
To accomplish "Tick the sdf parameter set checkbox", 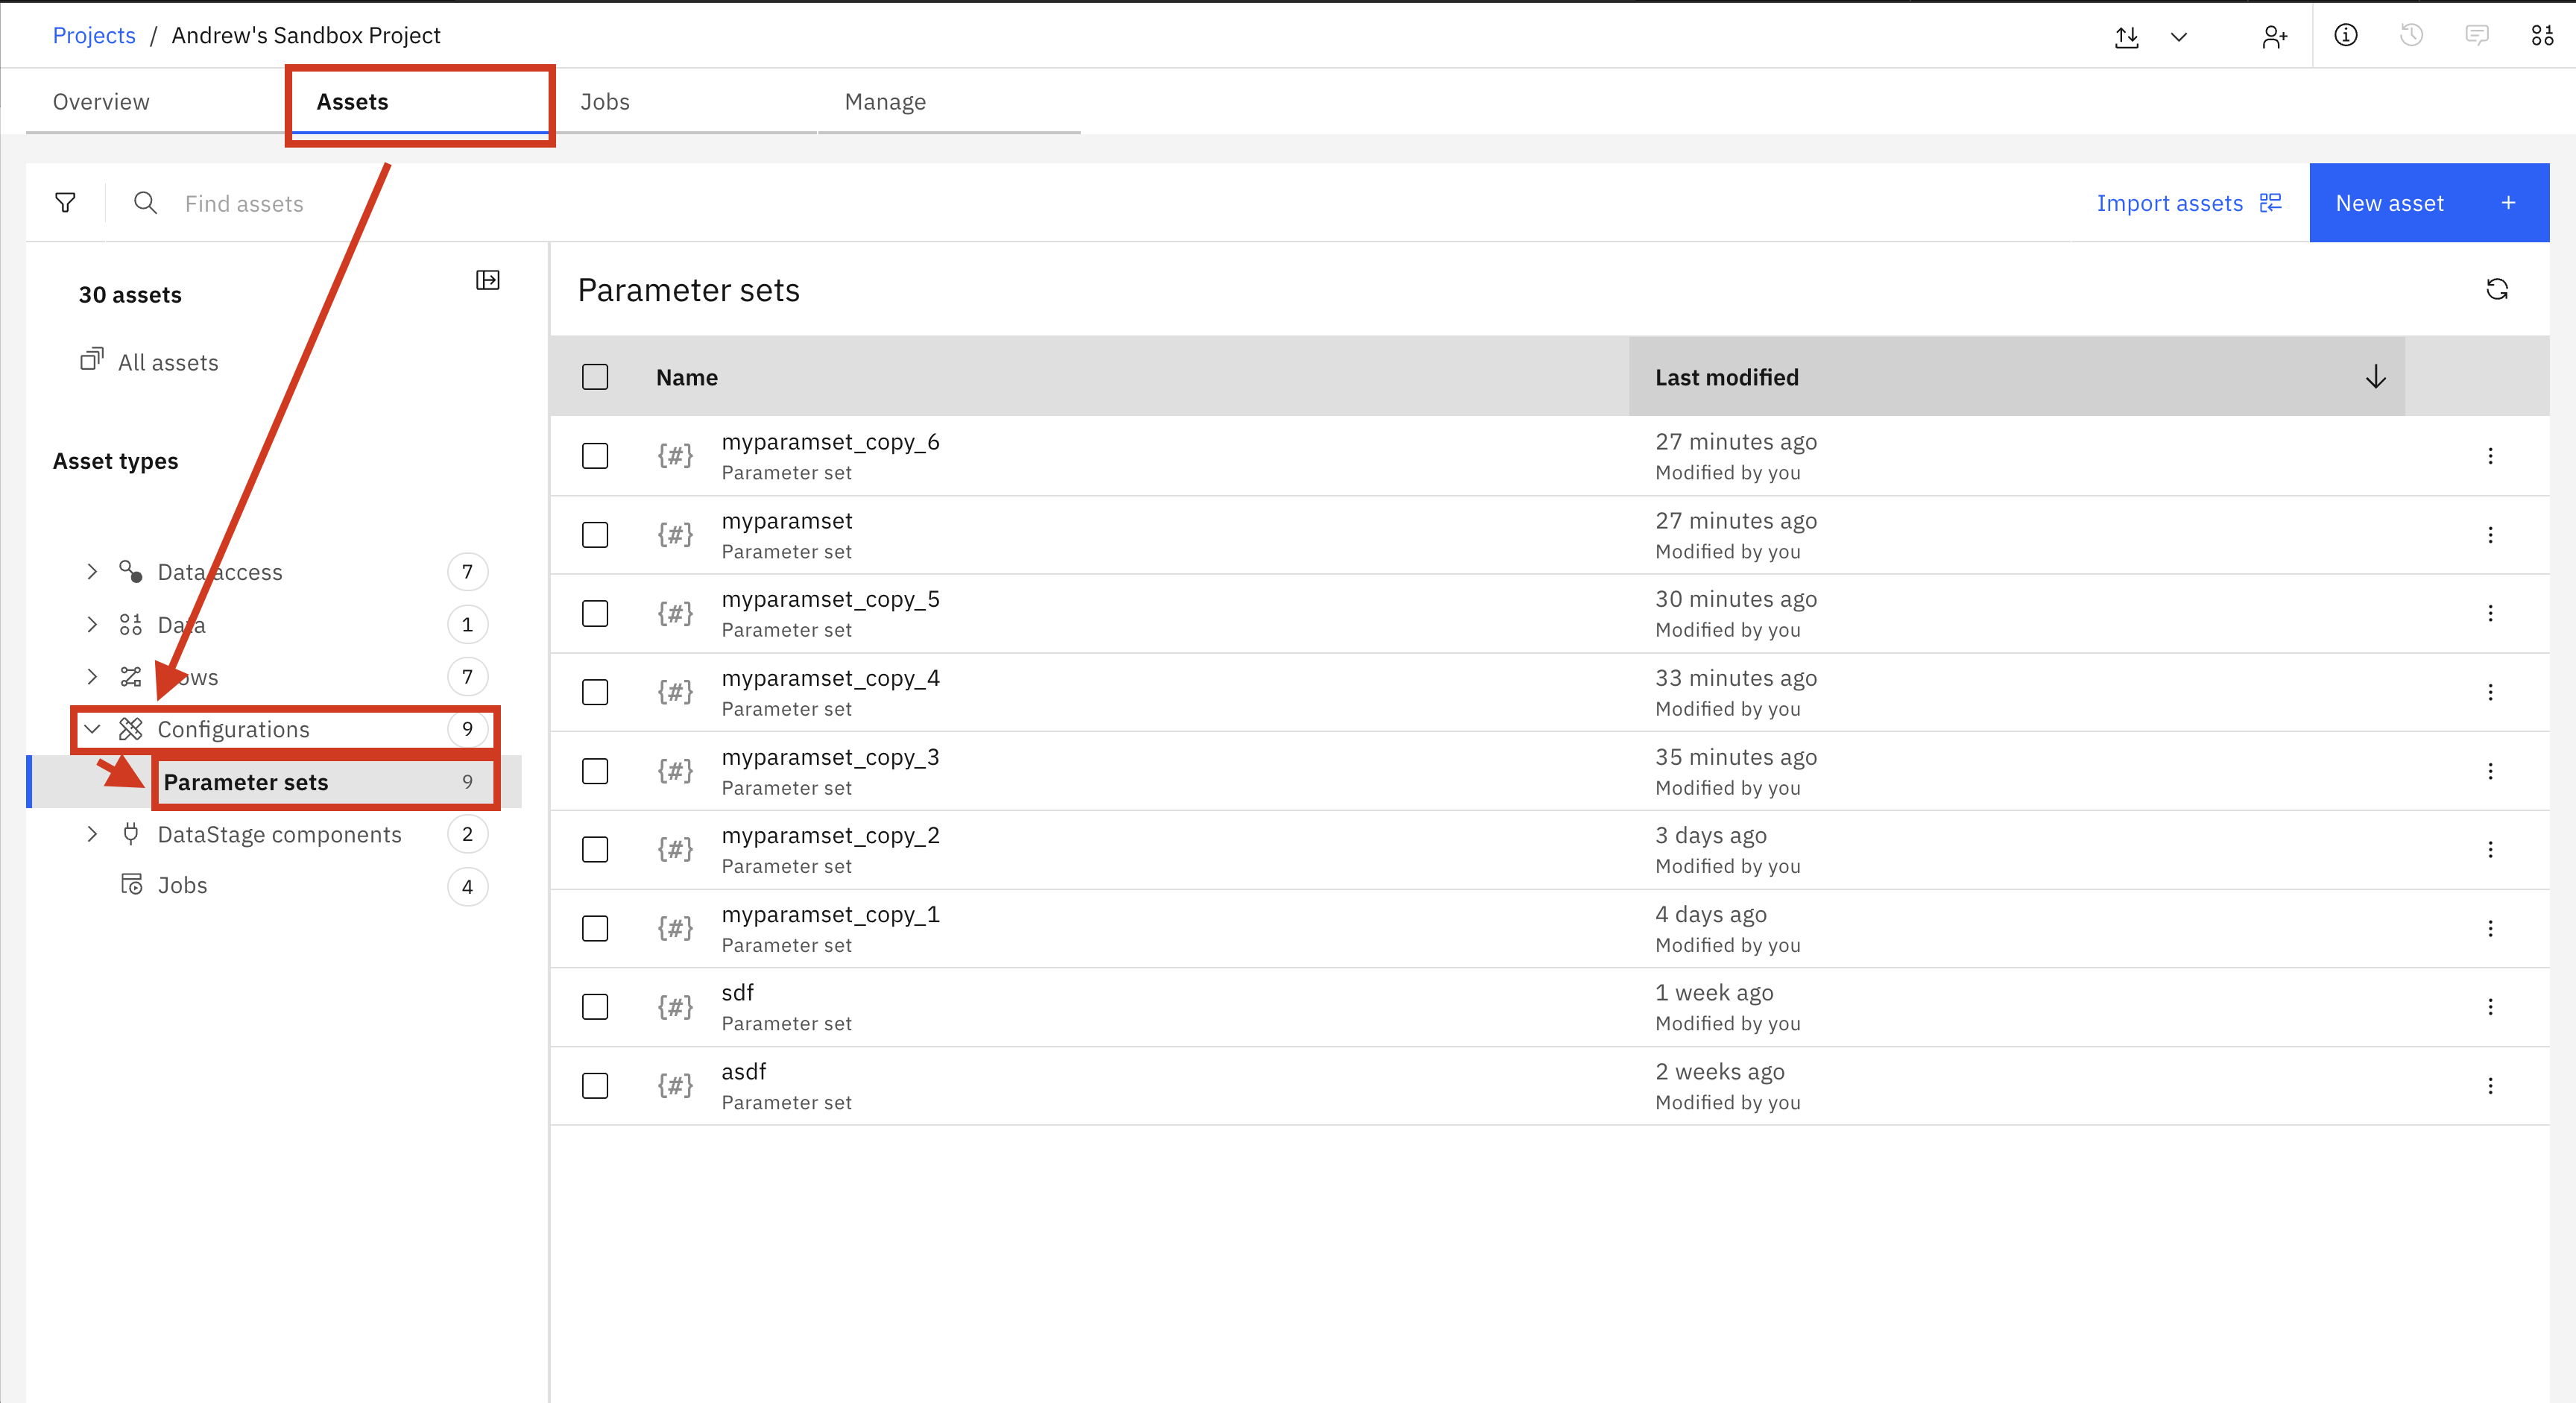I will click(595, 1007).
